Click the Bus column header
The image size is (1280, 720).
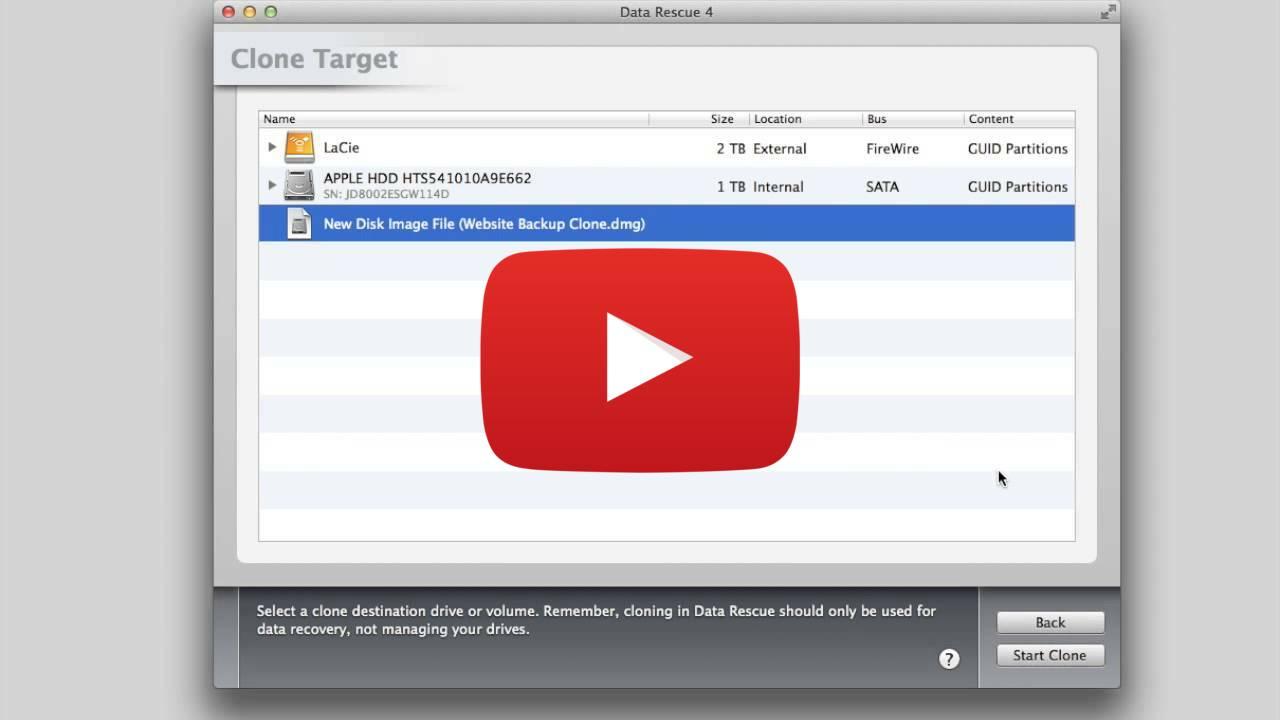(x=877, y=118)
